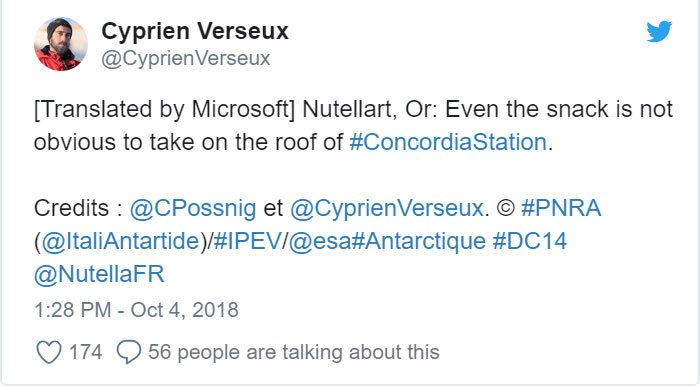The height and width of the screenshot is (386, 700).
Task: Open the #IPEV hashtag
Action: pyautogui.click(x=248, y=241)
